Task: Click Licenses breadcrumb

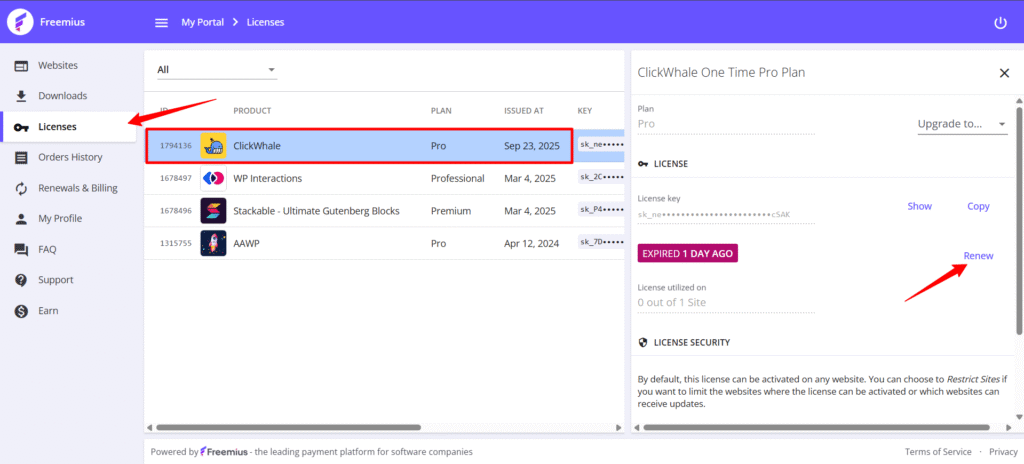Action: [265, 23]
